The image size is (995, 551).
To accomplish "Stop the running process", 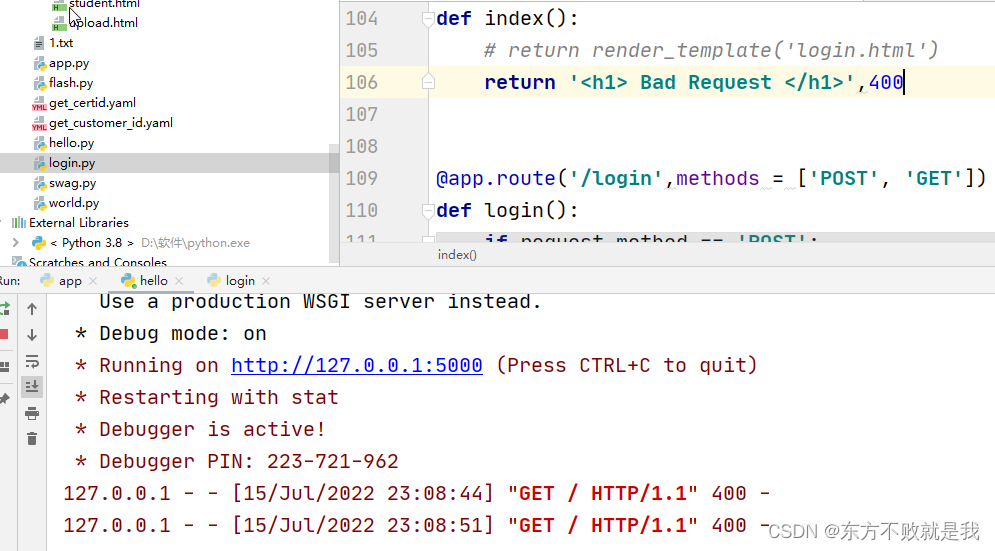I will (x=4, y=335).
